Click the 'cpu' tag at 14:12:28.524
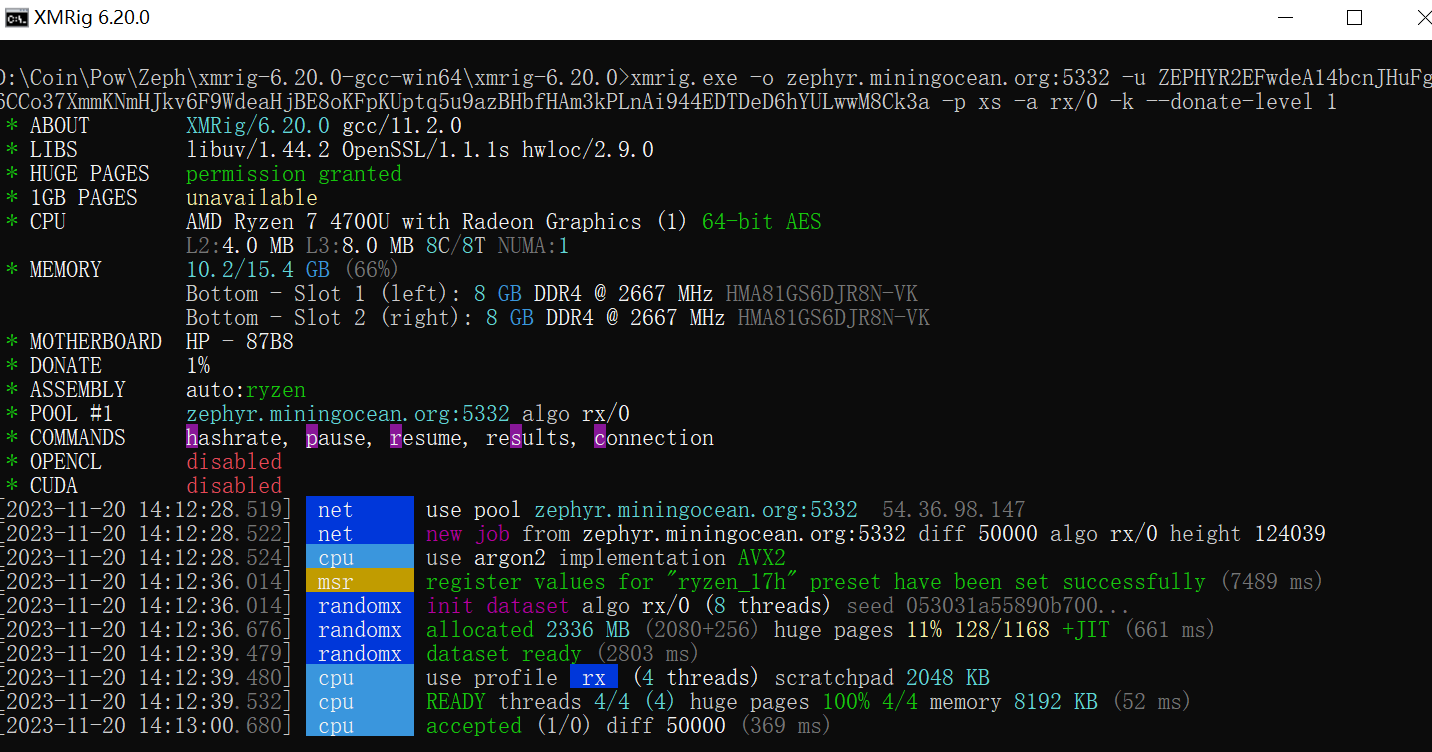The width and height of the screenshot is (1432, 752). (x=360, y=558)
